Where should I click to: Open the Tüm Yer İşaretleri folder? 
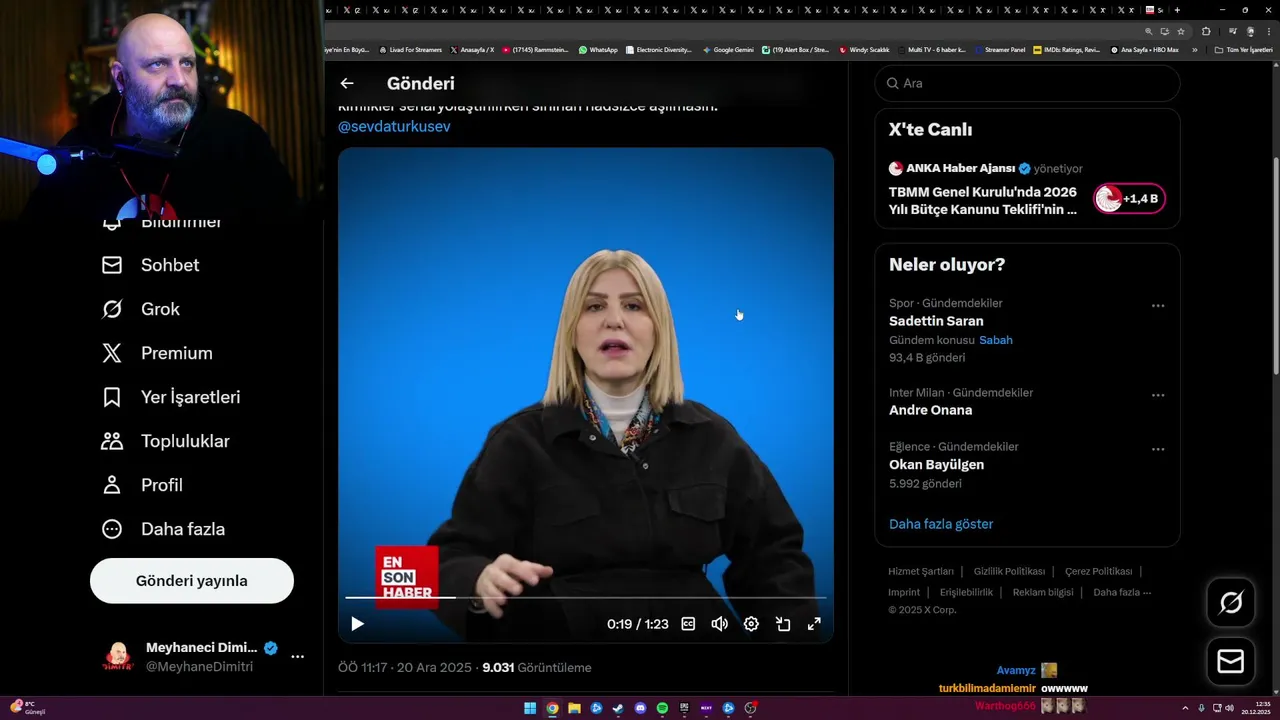pyautogui.click(x=1244, y=50)
